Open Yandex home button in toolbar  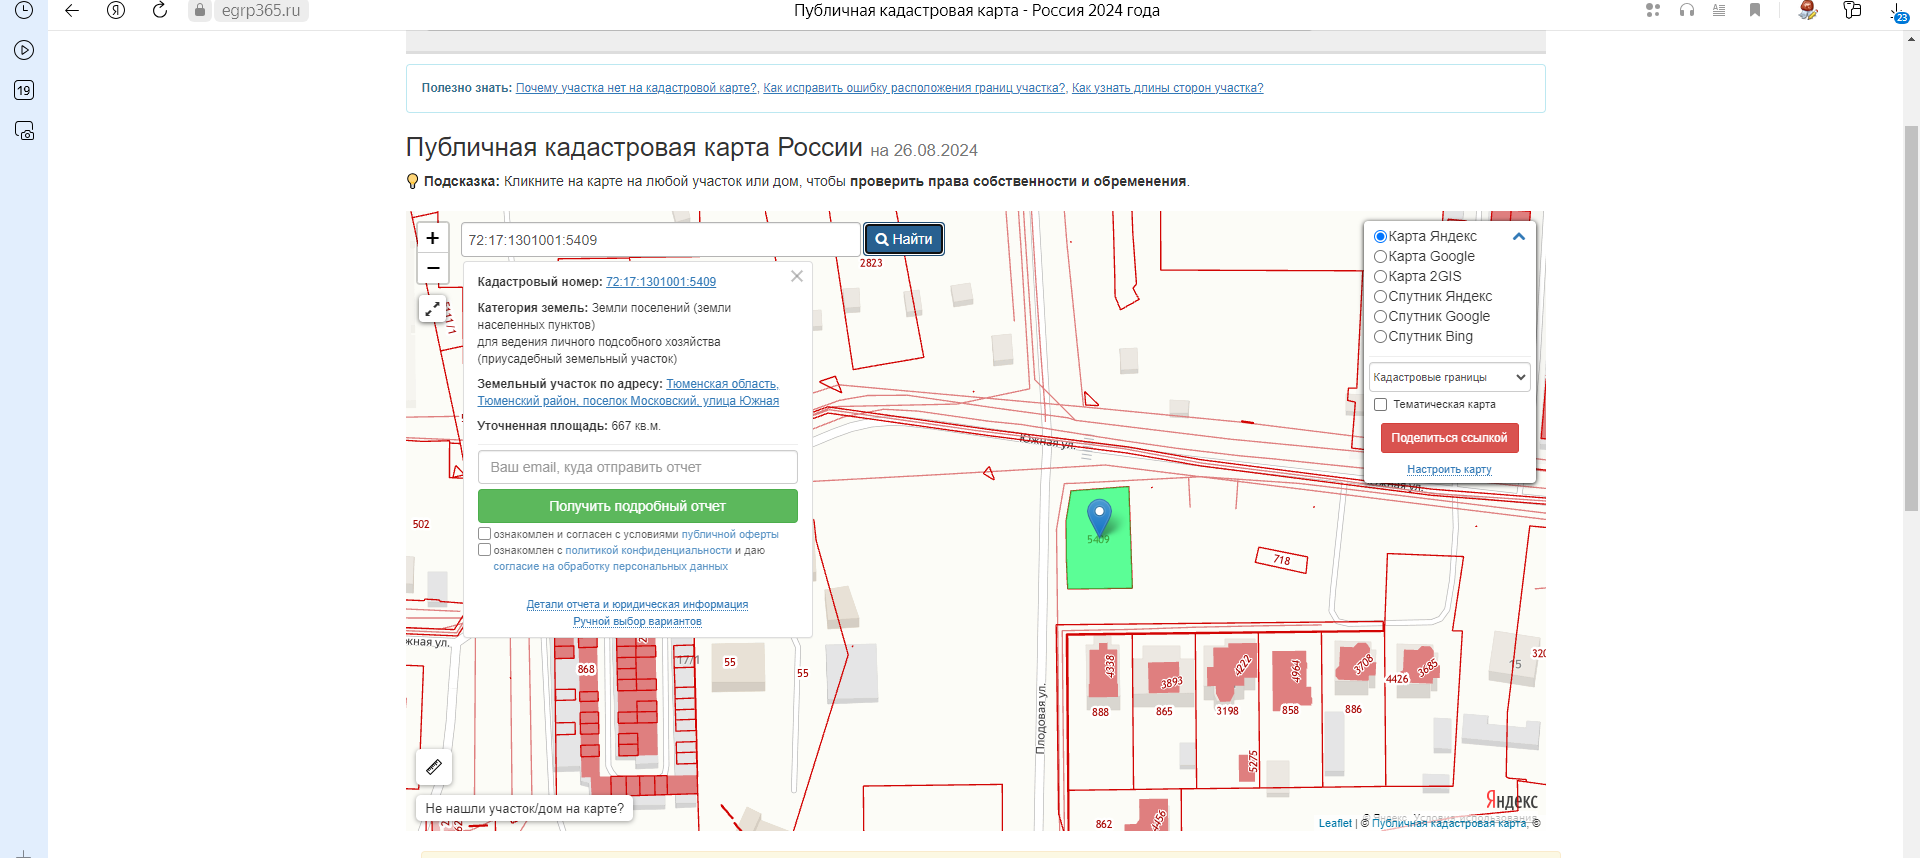coord(116,10)
